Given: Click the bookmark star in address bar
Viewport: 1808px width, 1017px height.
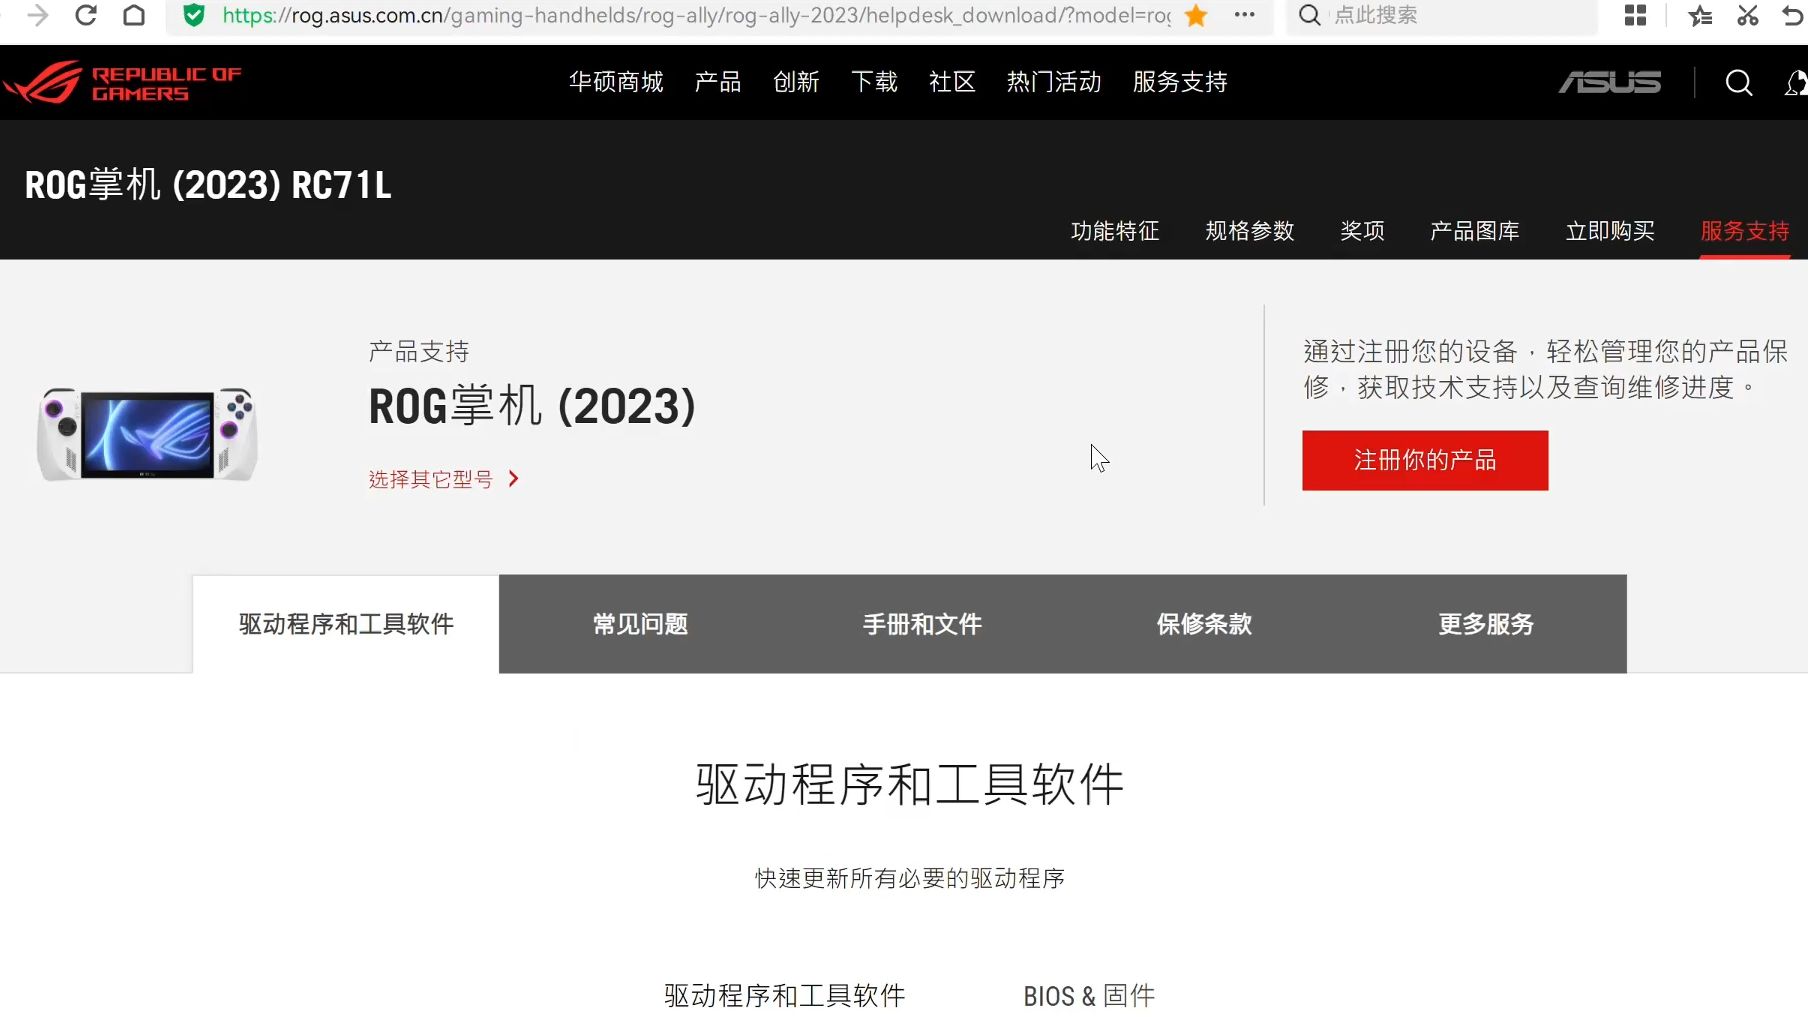Looking at the screenshot, I should point(1196,15).
